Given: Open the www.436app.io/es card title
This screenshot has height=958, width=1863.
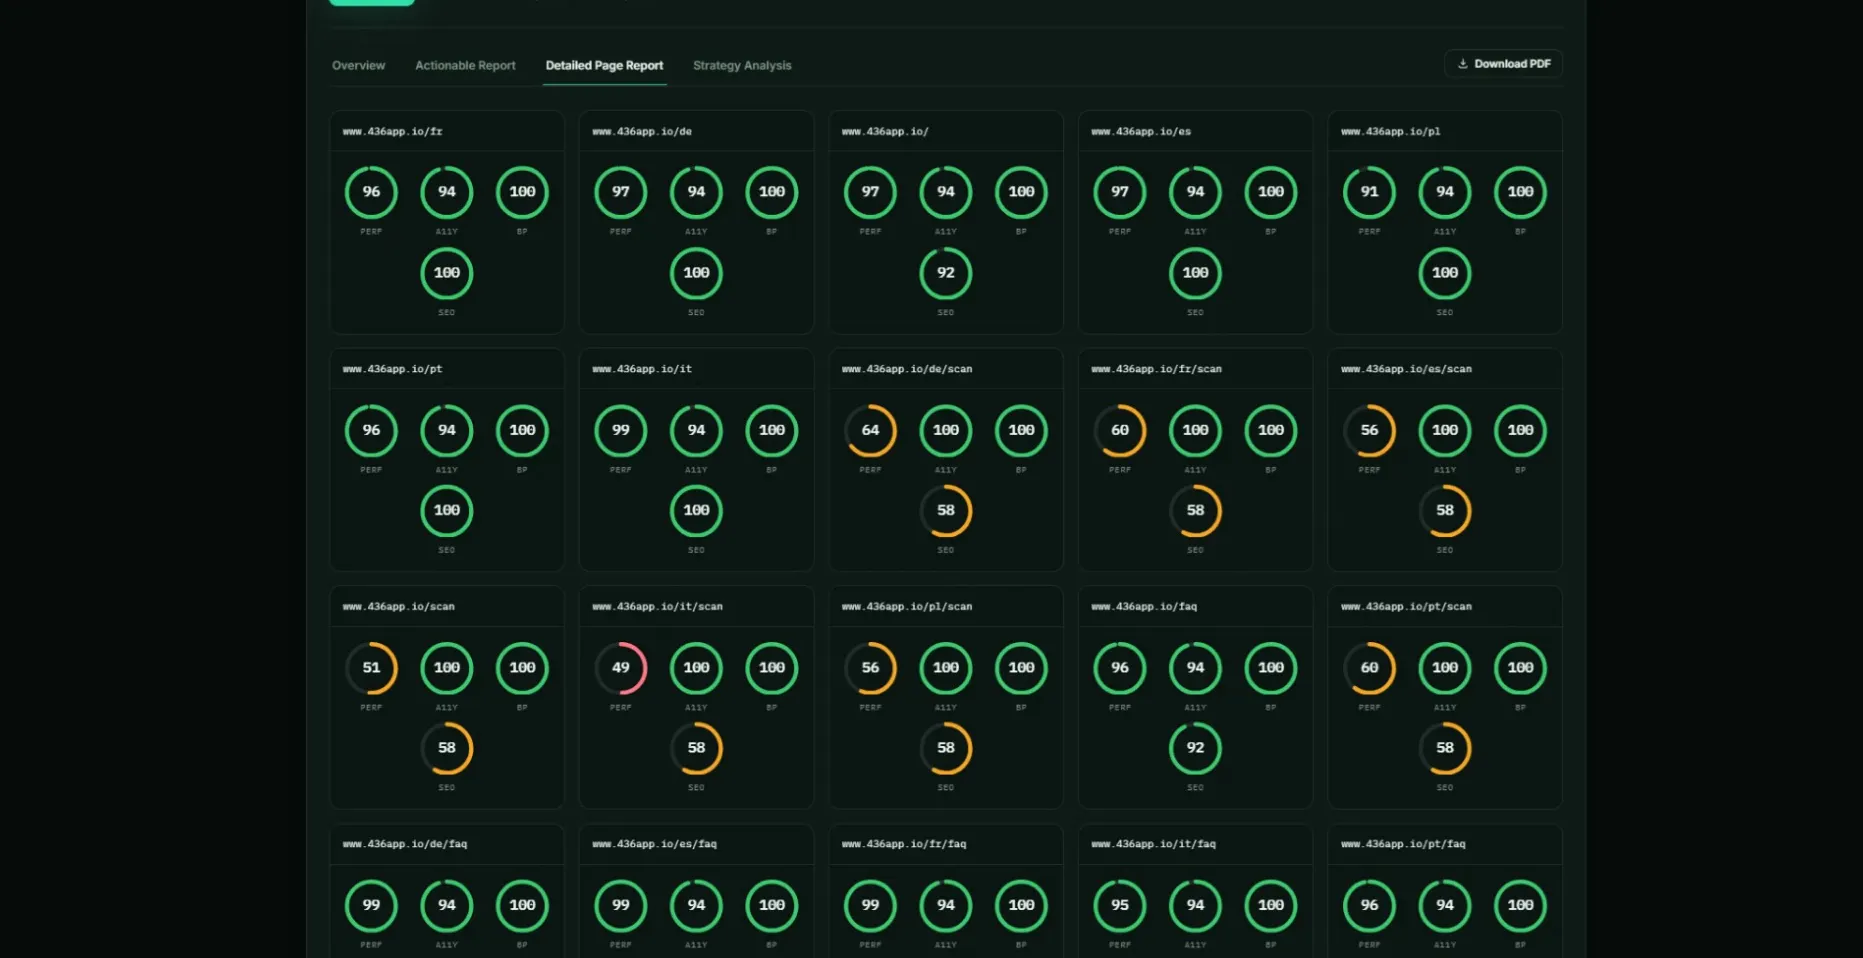Looking at the screenshot, I should tap(1141, 131).
